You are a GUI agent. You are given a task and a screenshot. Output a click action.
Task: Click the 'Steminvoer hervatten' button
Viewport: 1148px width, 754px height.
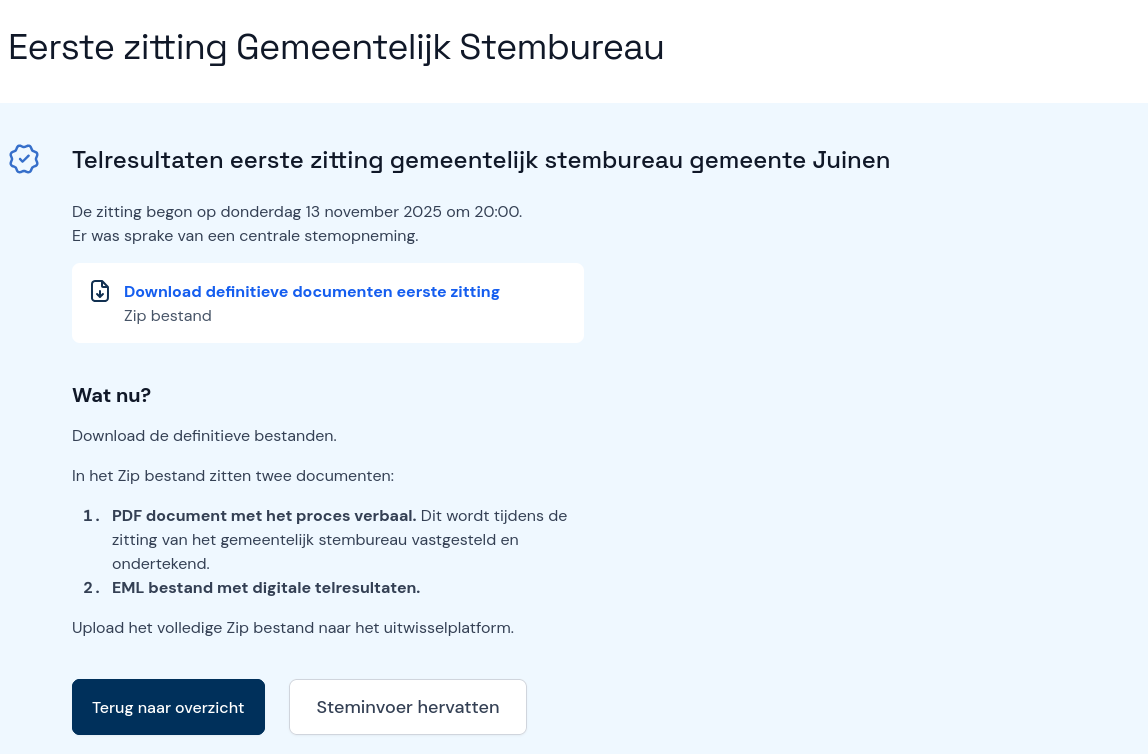point(407,706)
